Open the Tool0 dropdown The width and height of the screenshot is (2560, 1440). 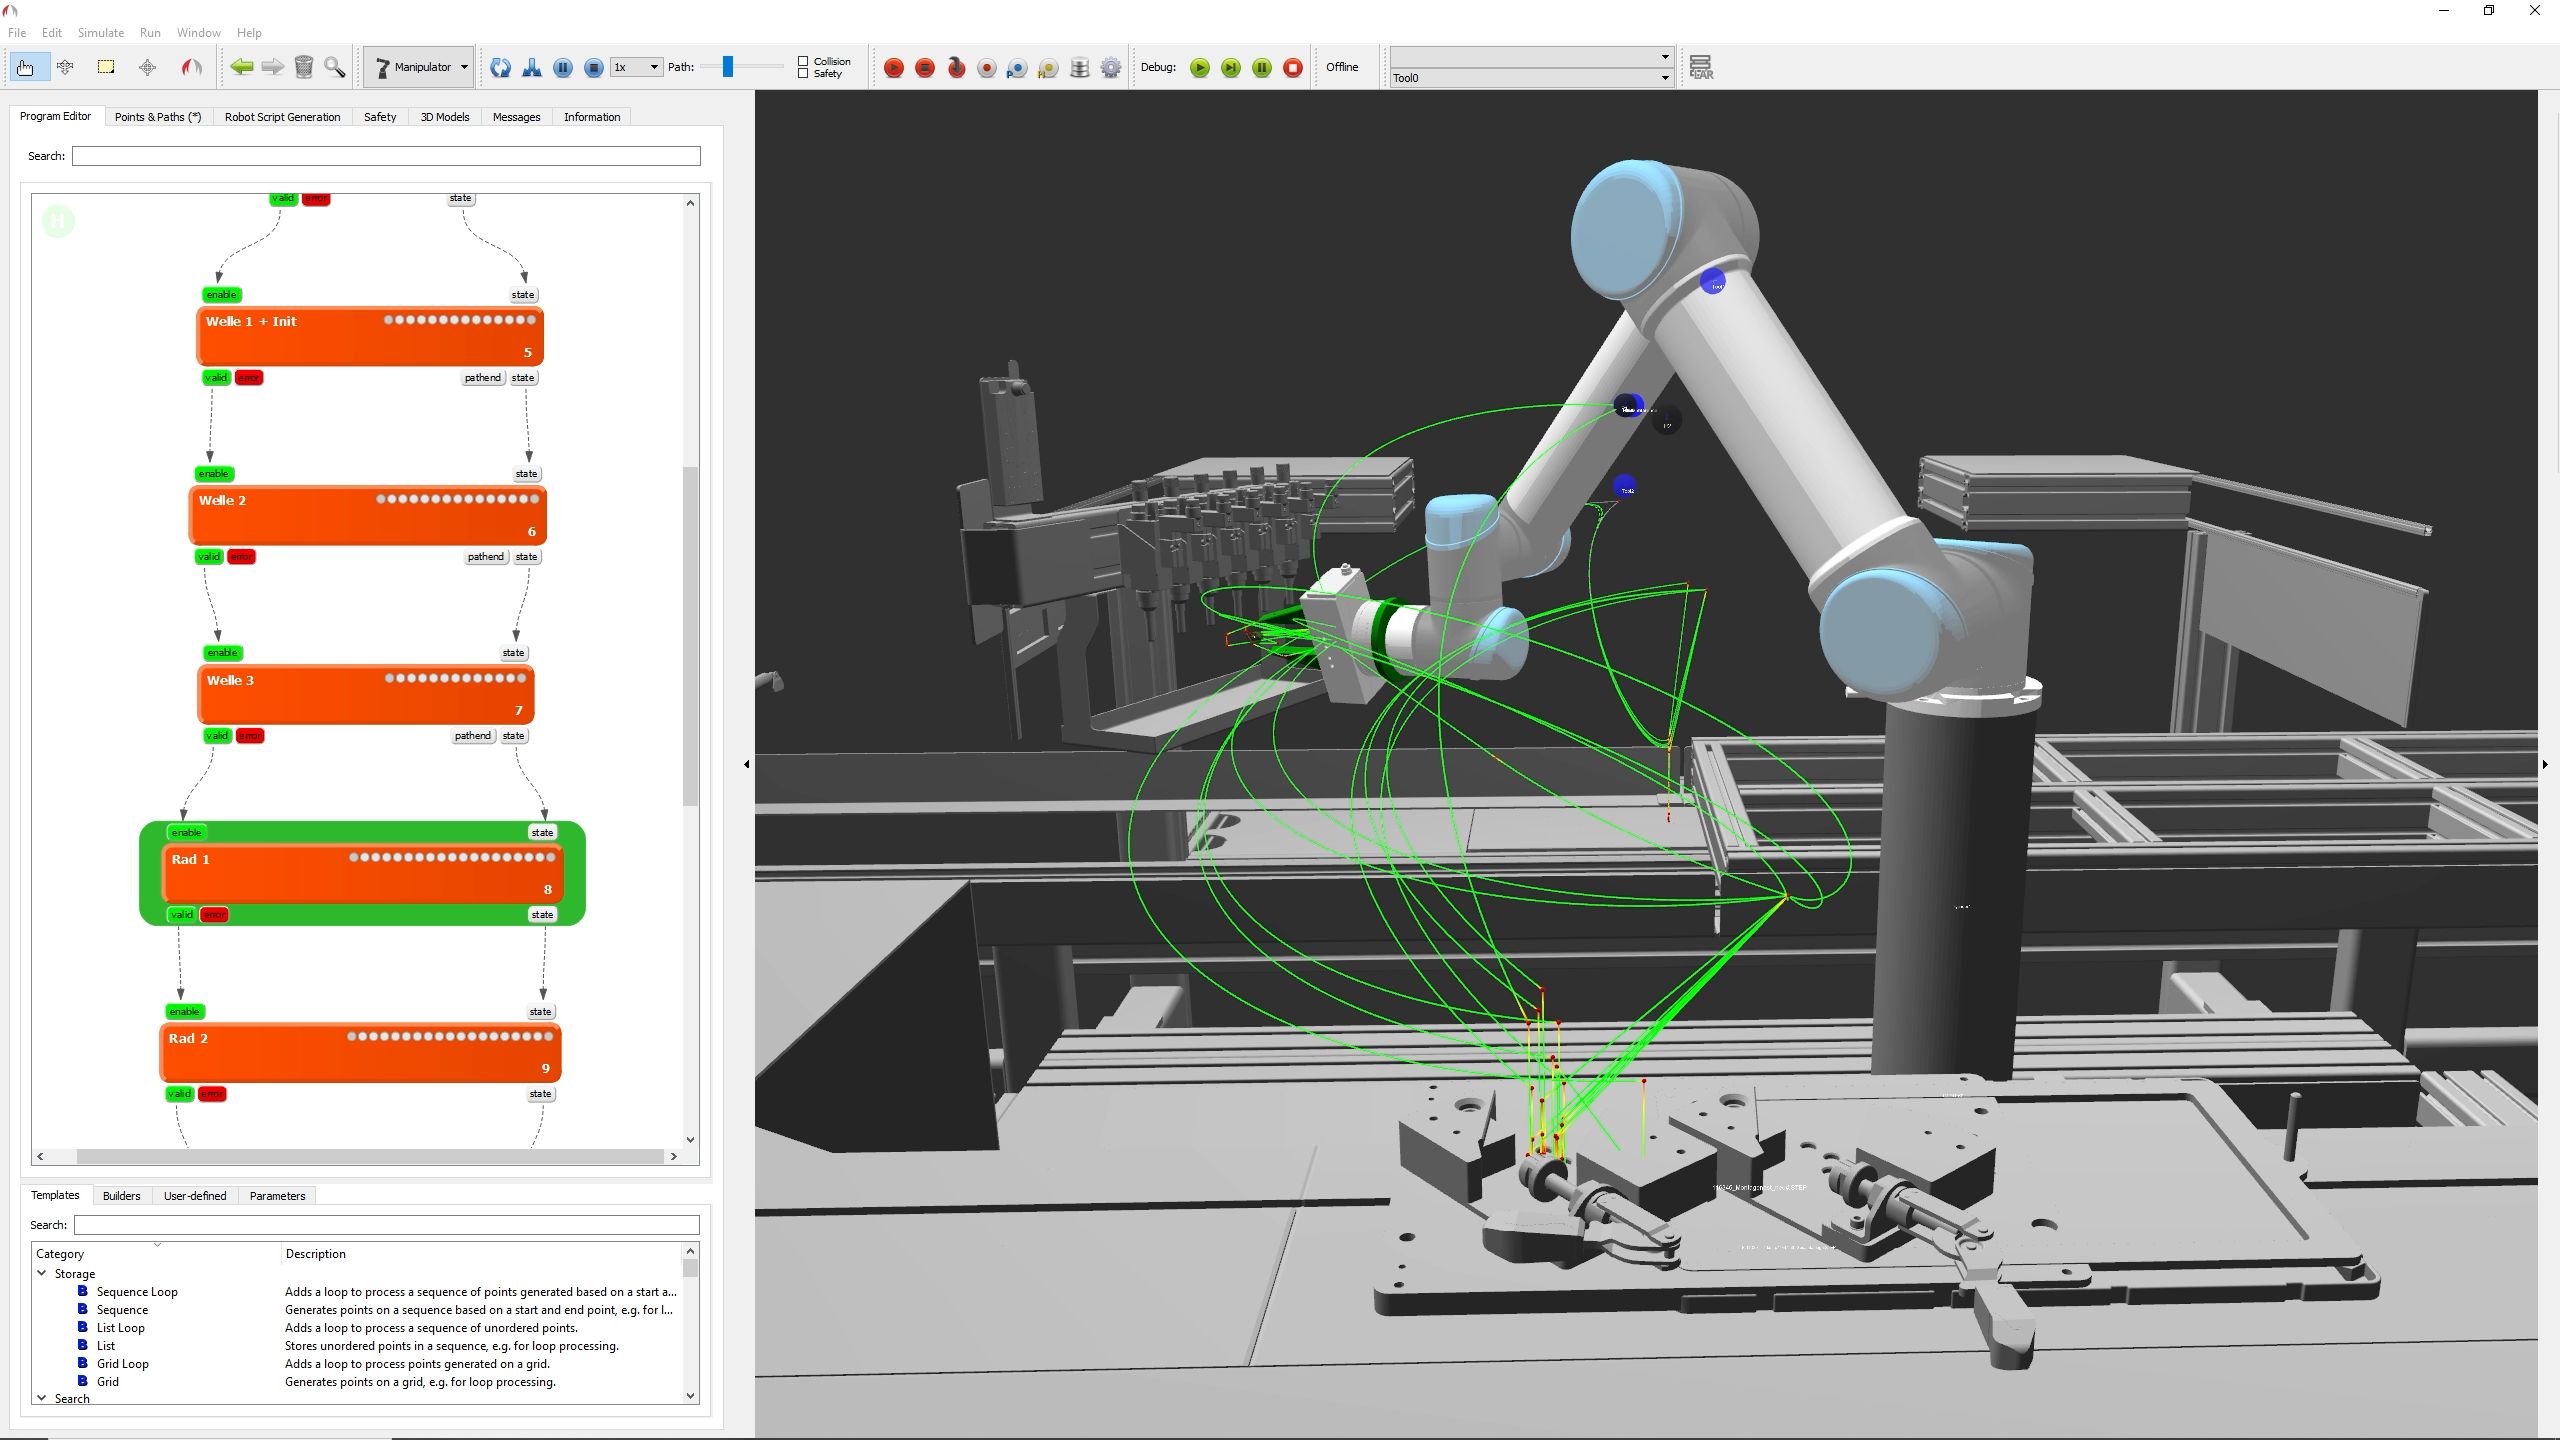(1531, 77)
